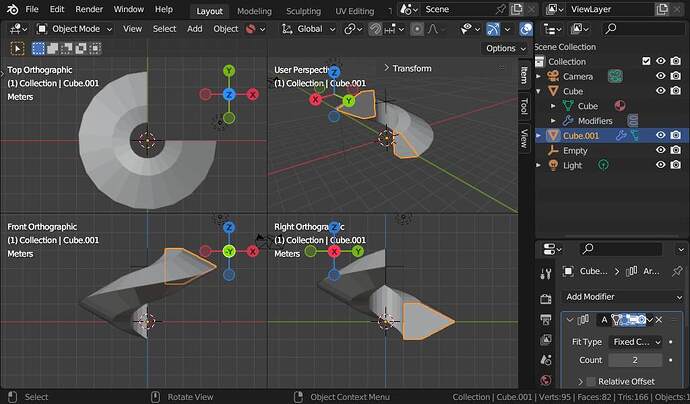Open the Fit Type dropdown

pyautogui.click(x=635, y=342)
